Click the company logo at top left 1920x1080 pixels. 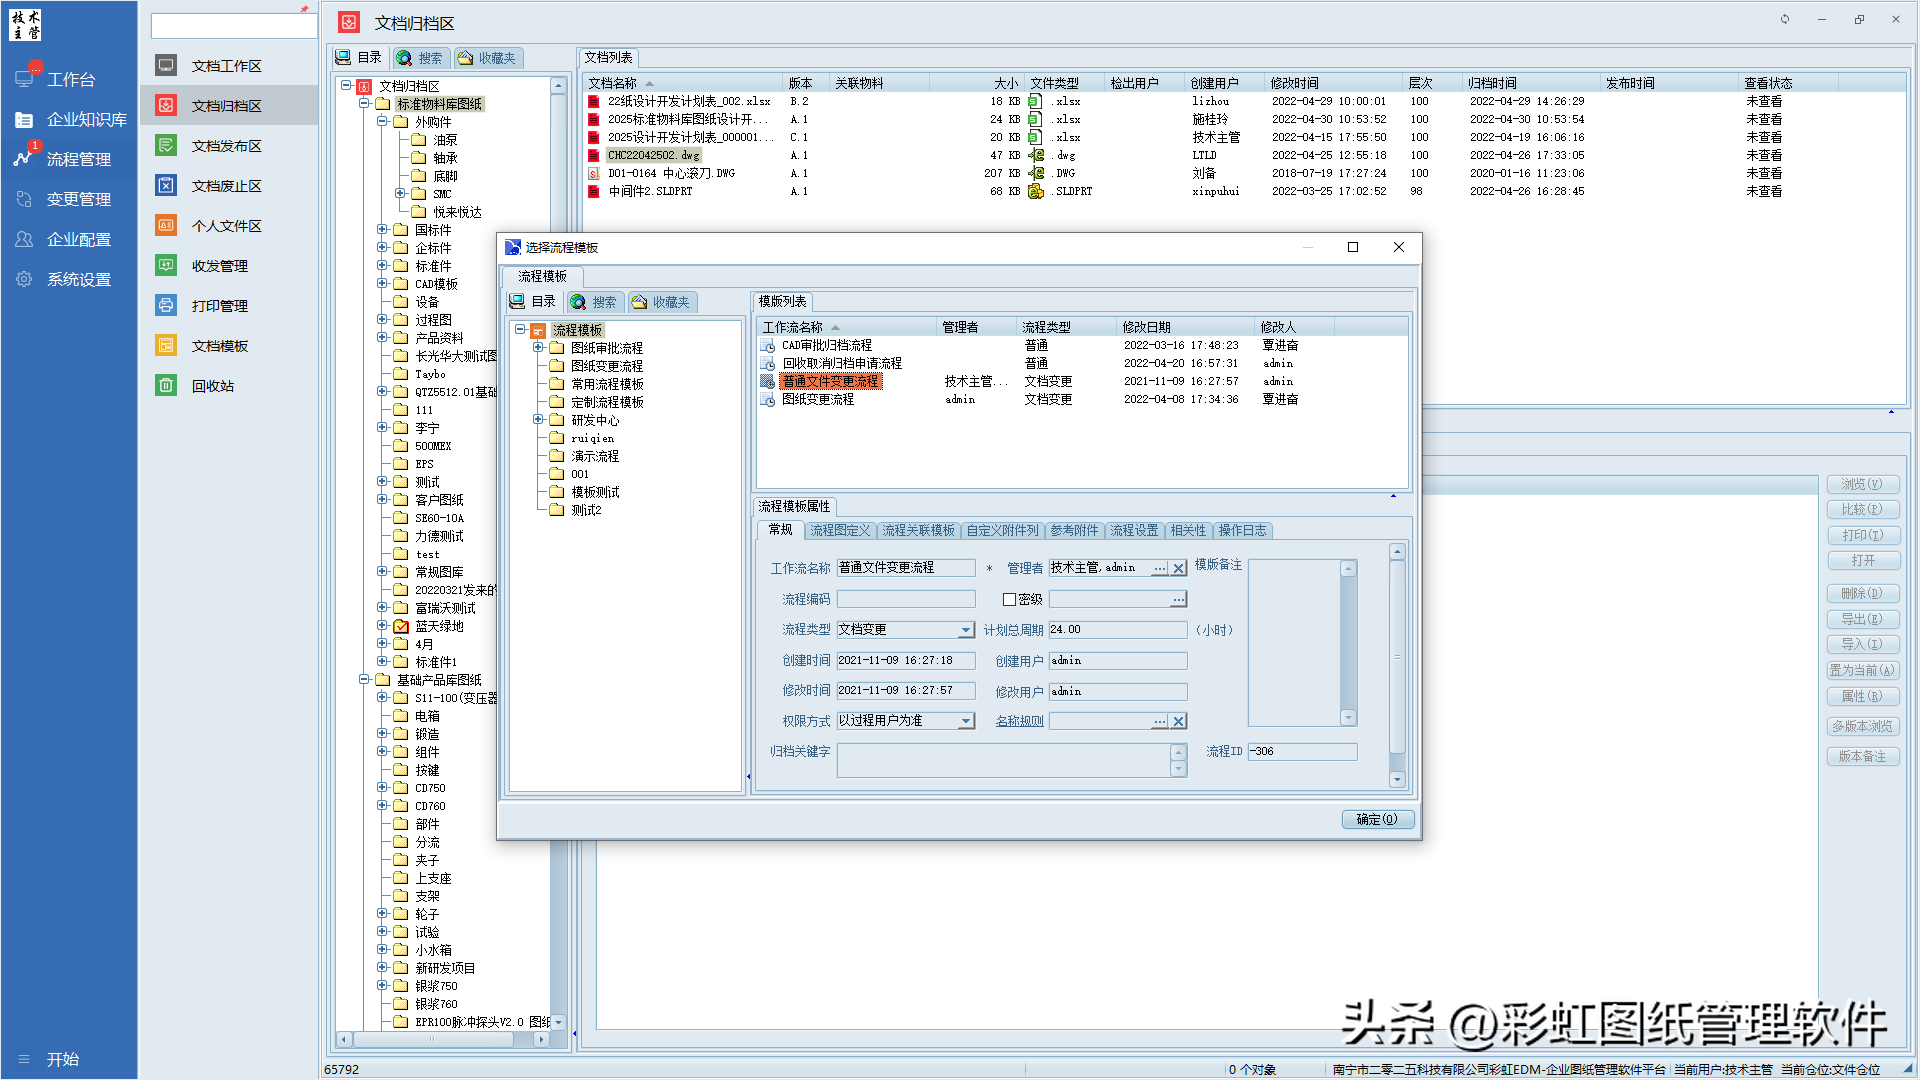(x=26, y=25)
